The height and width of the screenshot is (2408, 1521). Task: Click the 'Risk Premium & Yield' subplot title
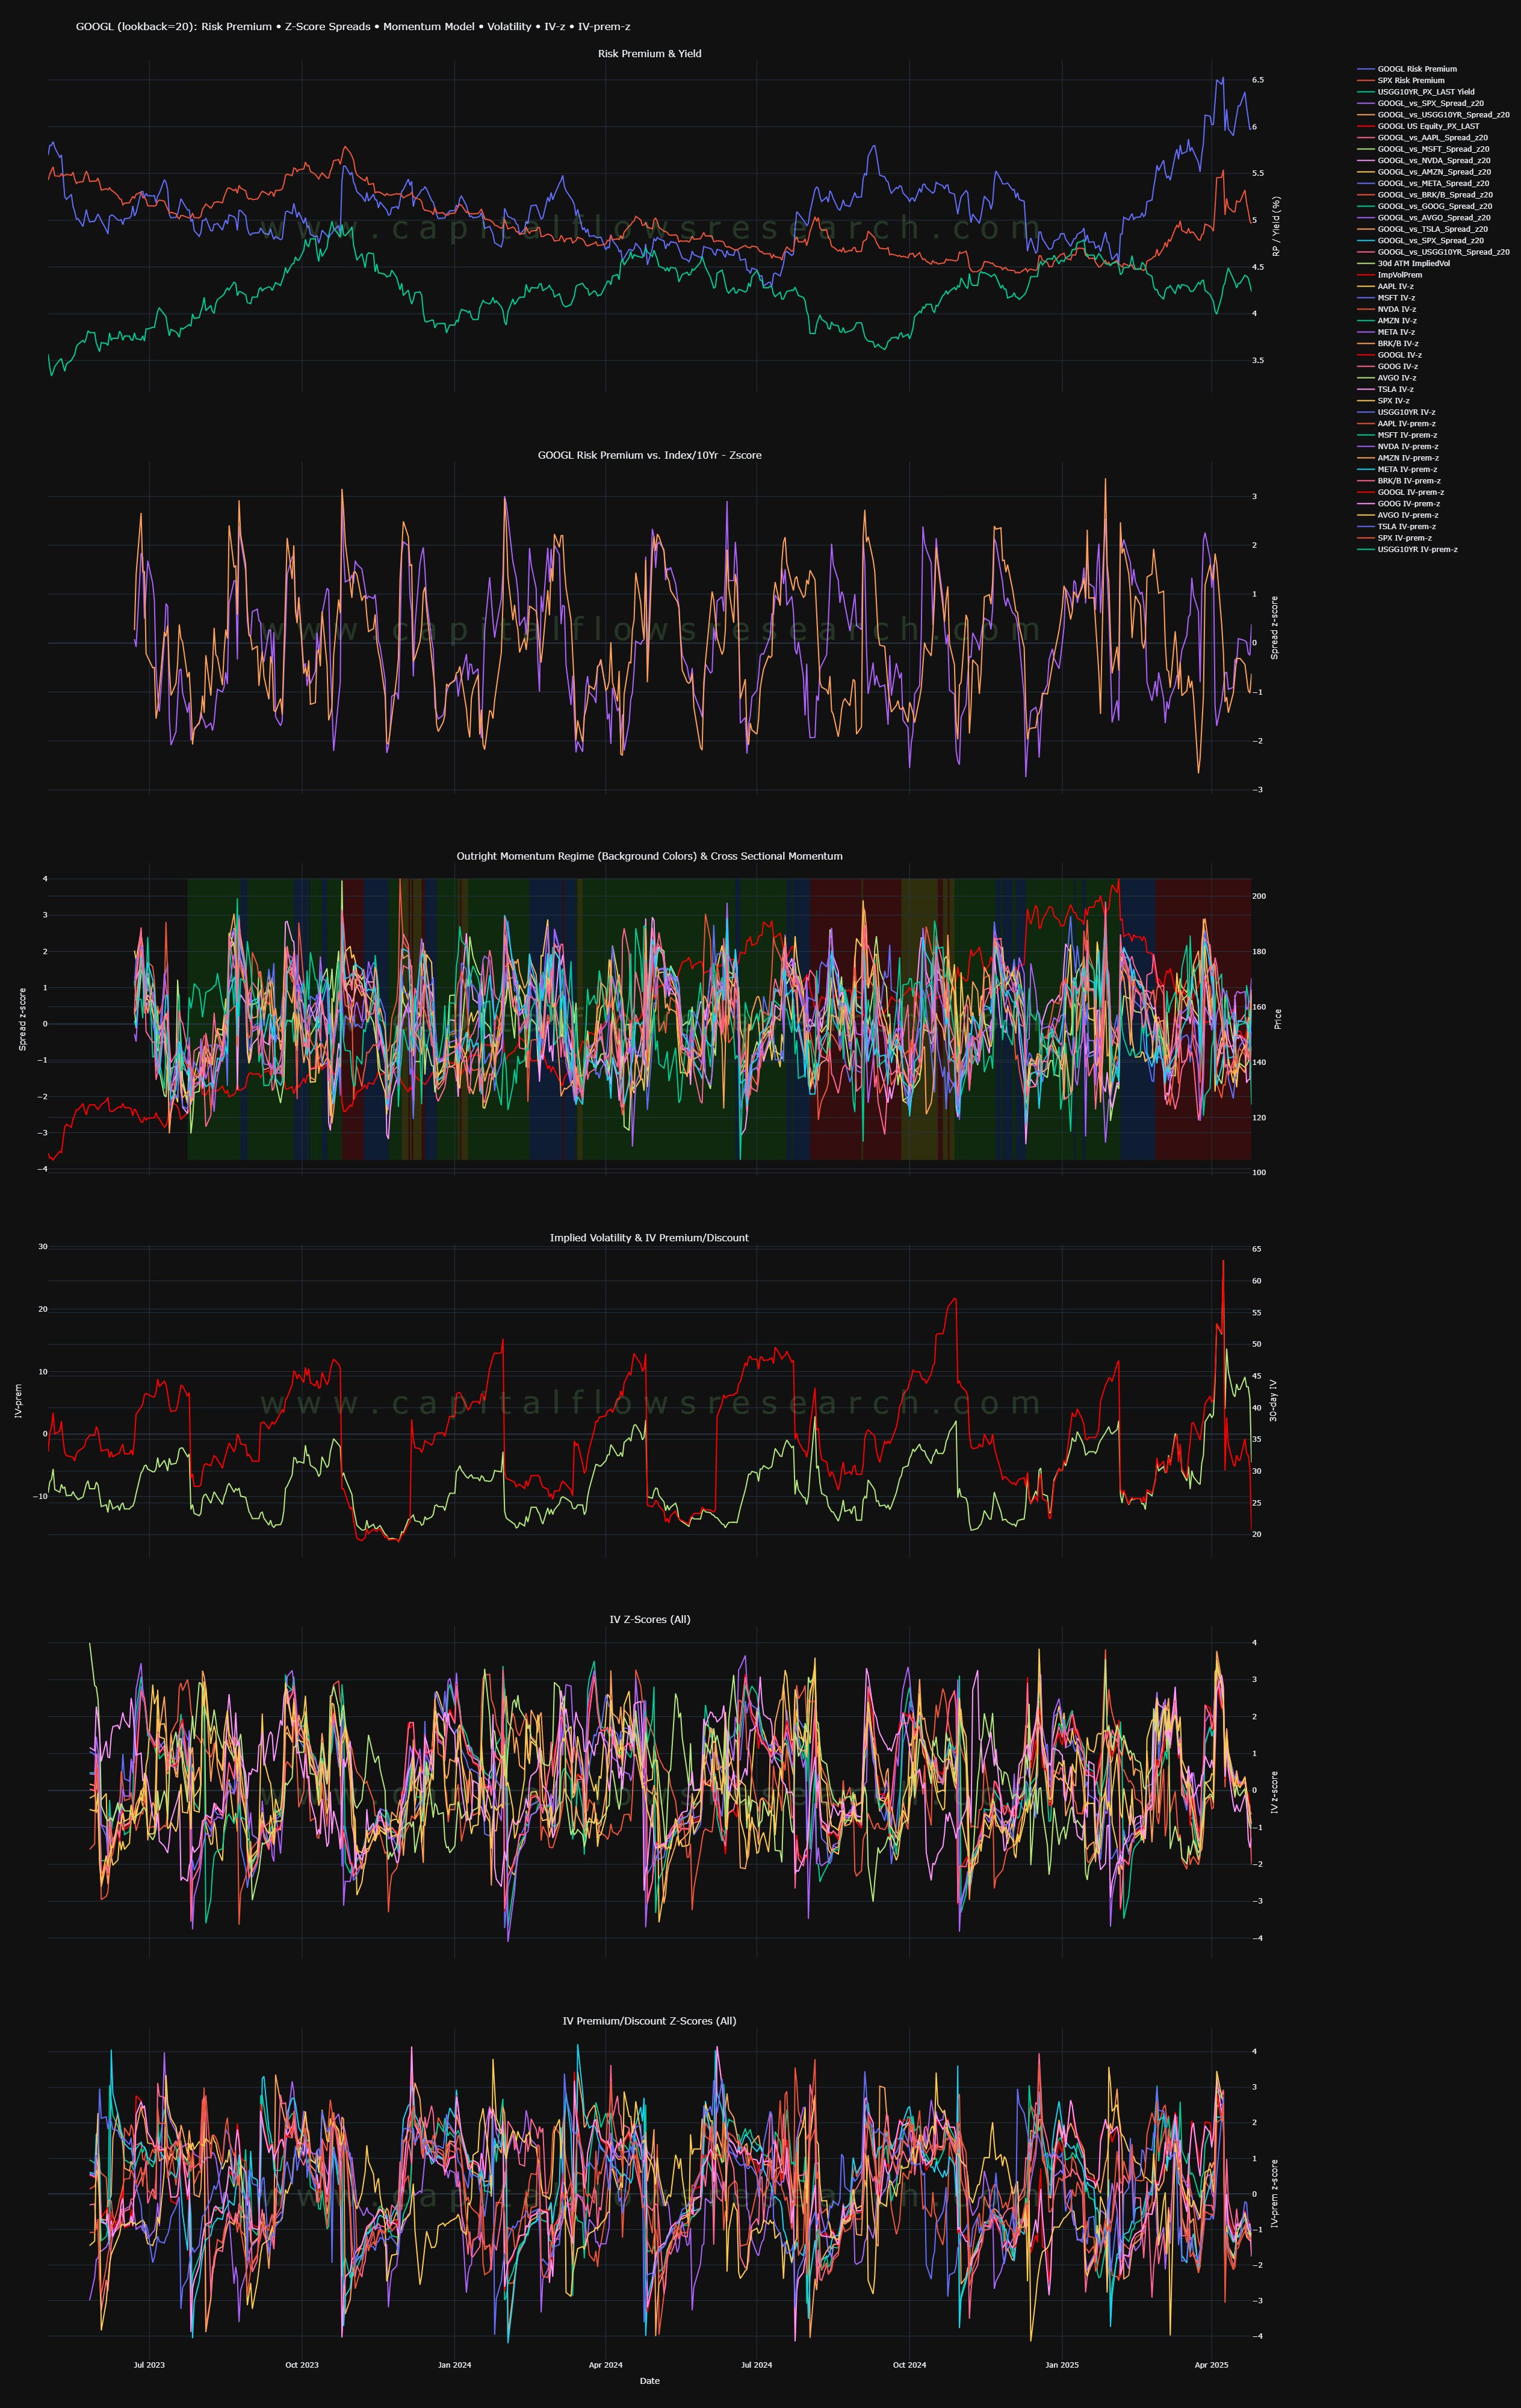pos(650,54)
